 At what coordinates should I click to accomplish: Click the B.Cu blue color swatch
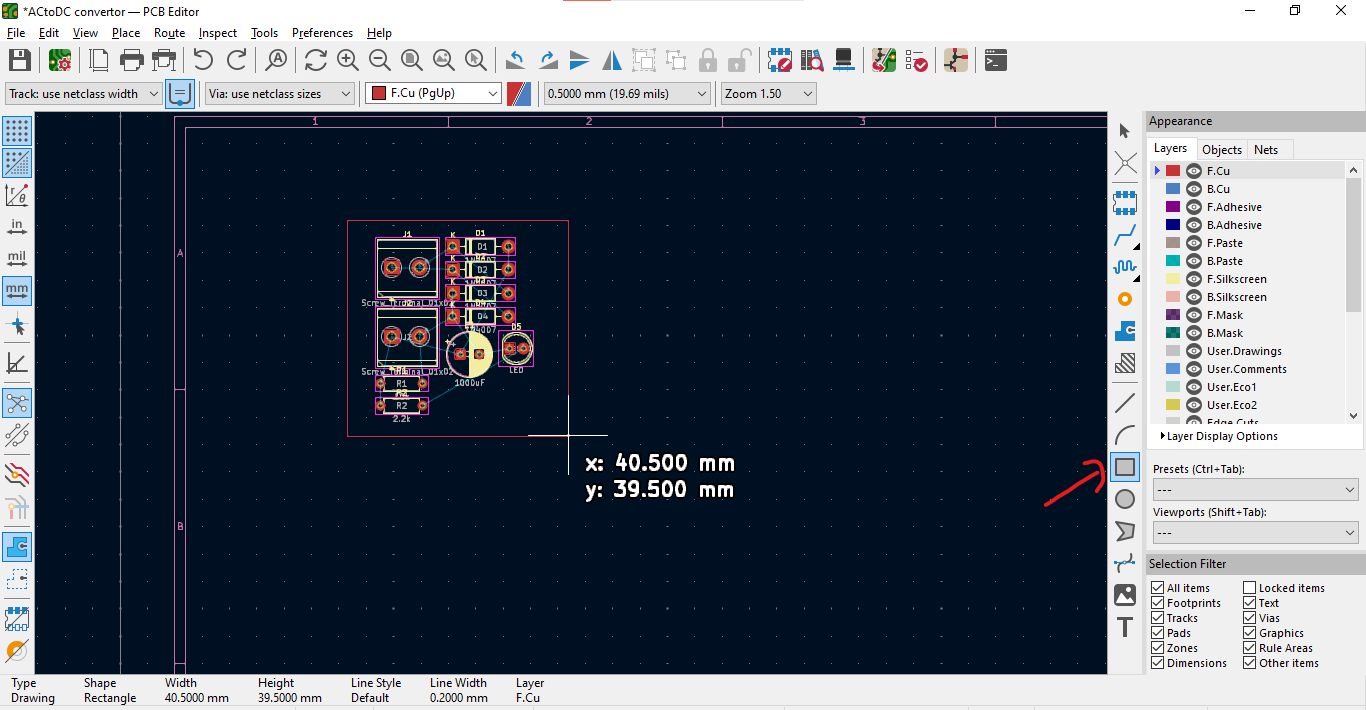pyautogui.click(x=1173, y=189)
